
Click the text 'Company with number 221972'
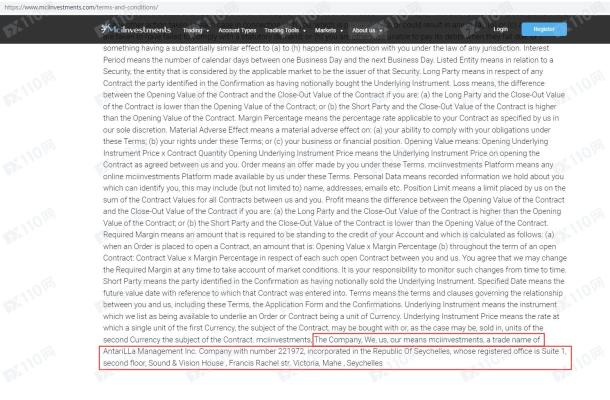click(251, 351)
